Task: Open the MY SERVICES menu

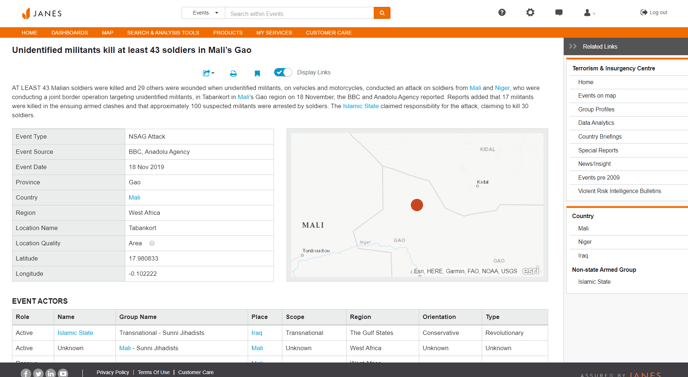Action: 274,33
